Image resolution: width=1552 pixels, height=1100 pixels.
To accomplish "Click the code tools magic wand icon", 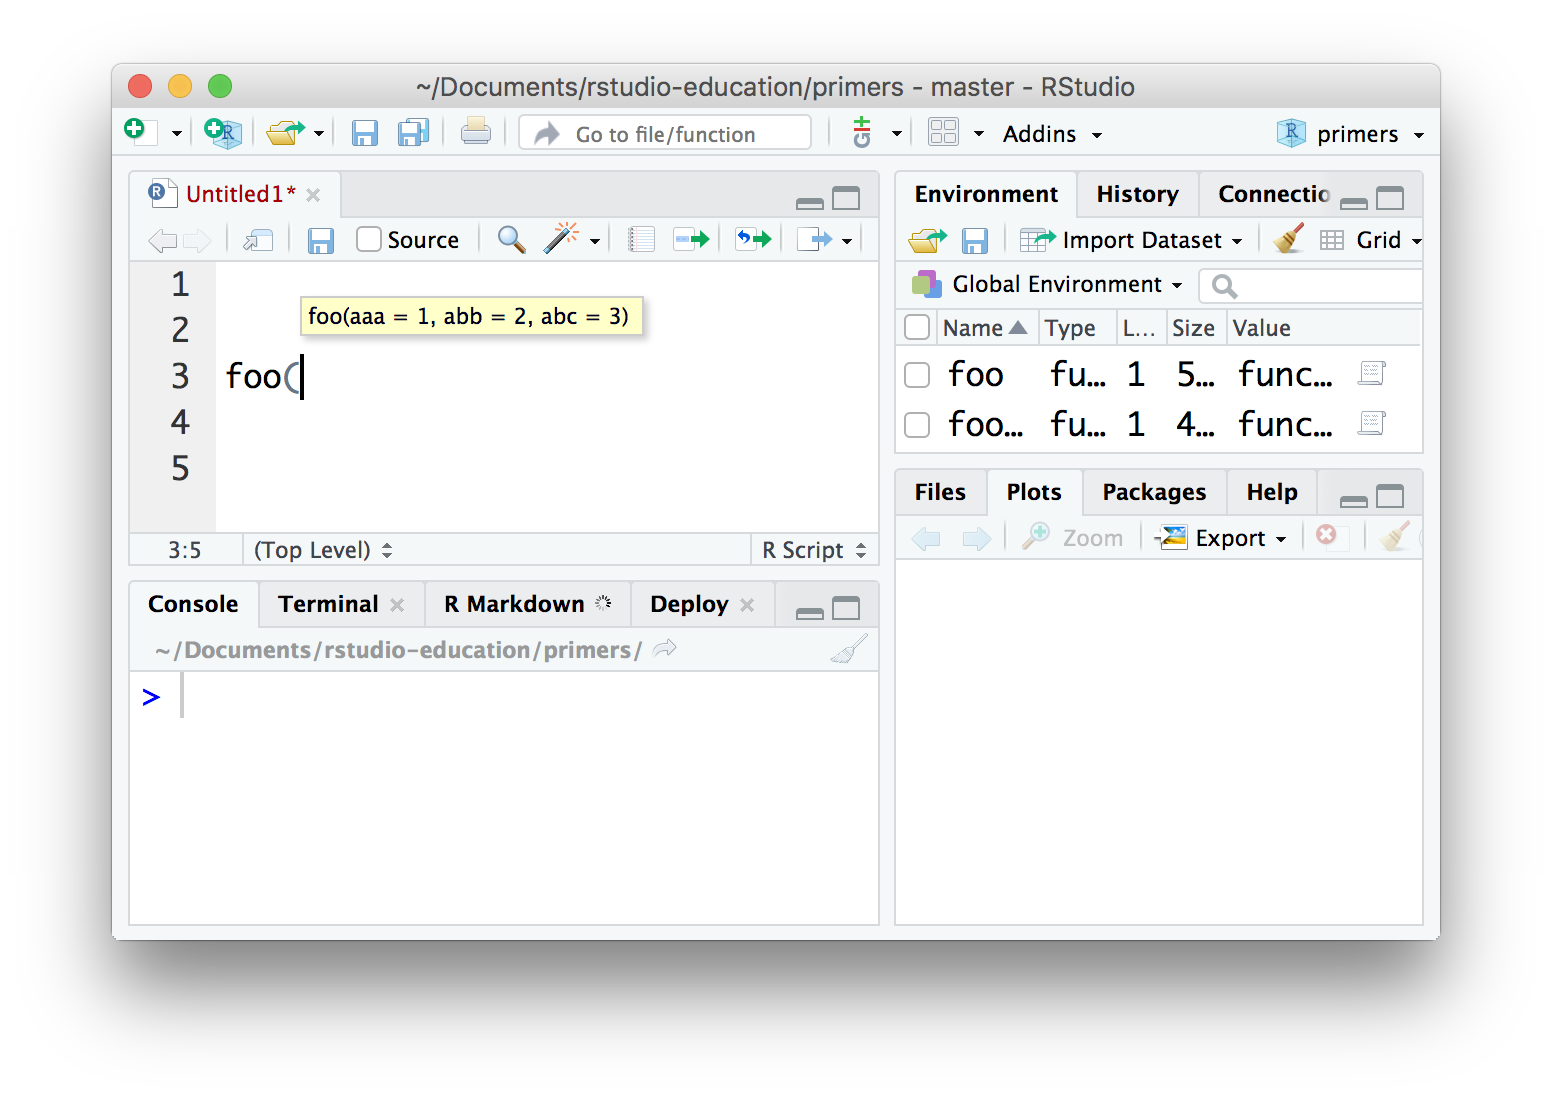I will [561, 239].
